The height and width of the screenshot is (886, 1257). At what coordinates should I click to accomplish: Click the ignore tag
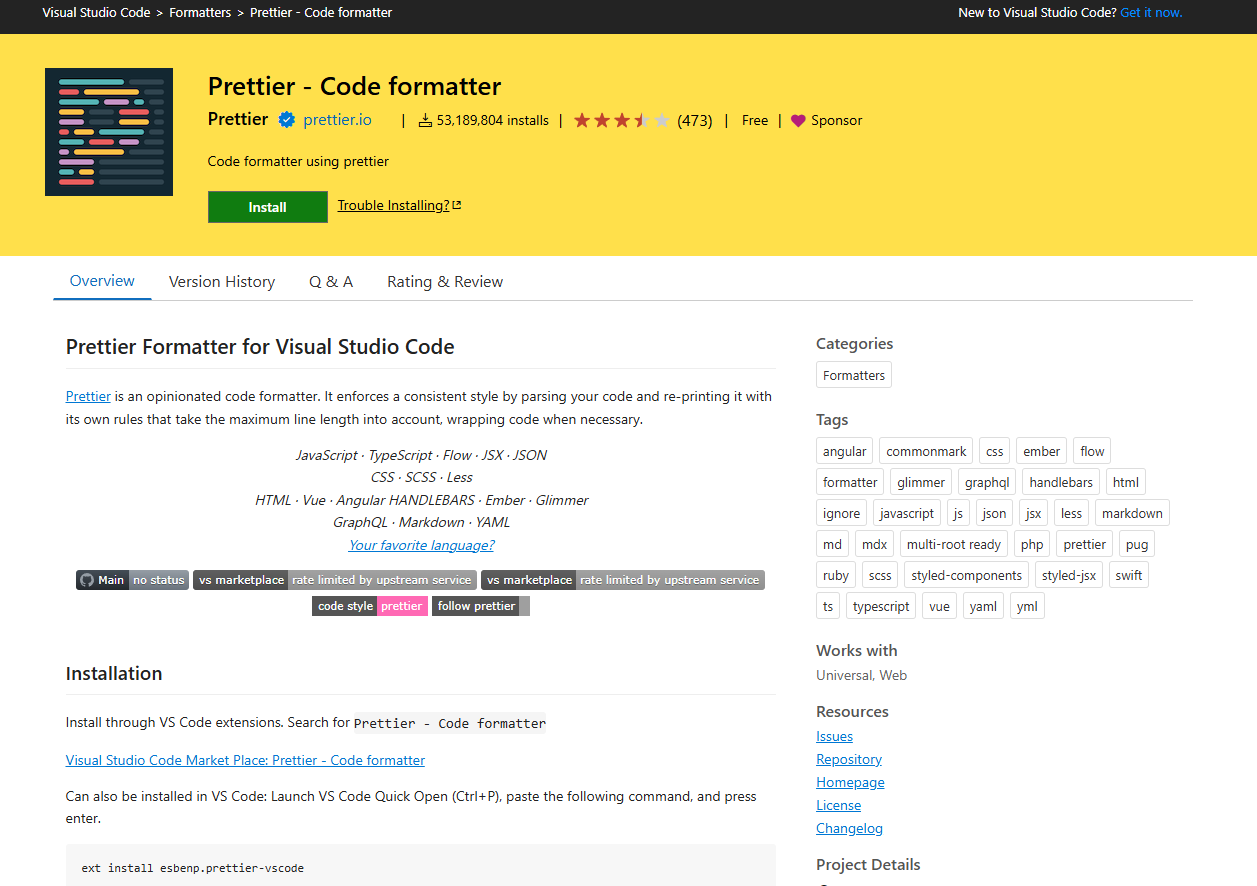click(842, 513)
